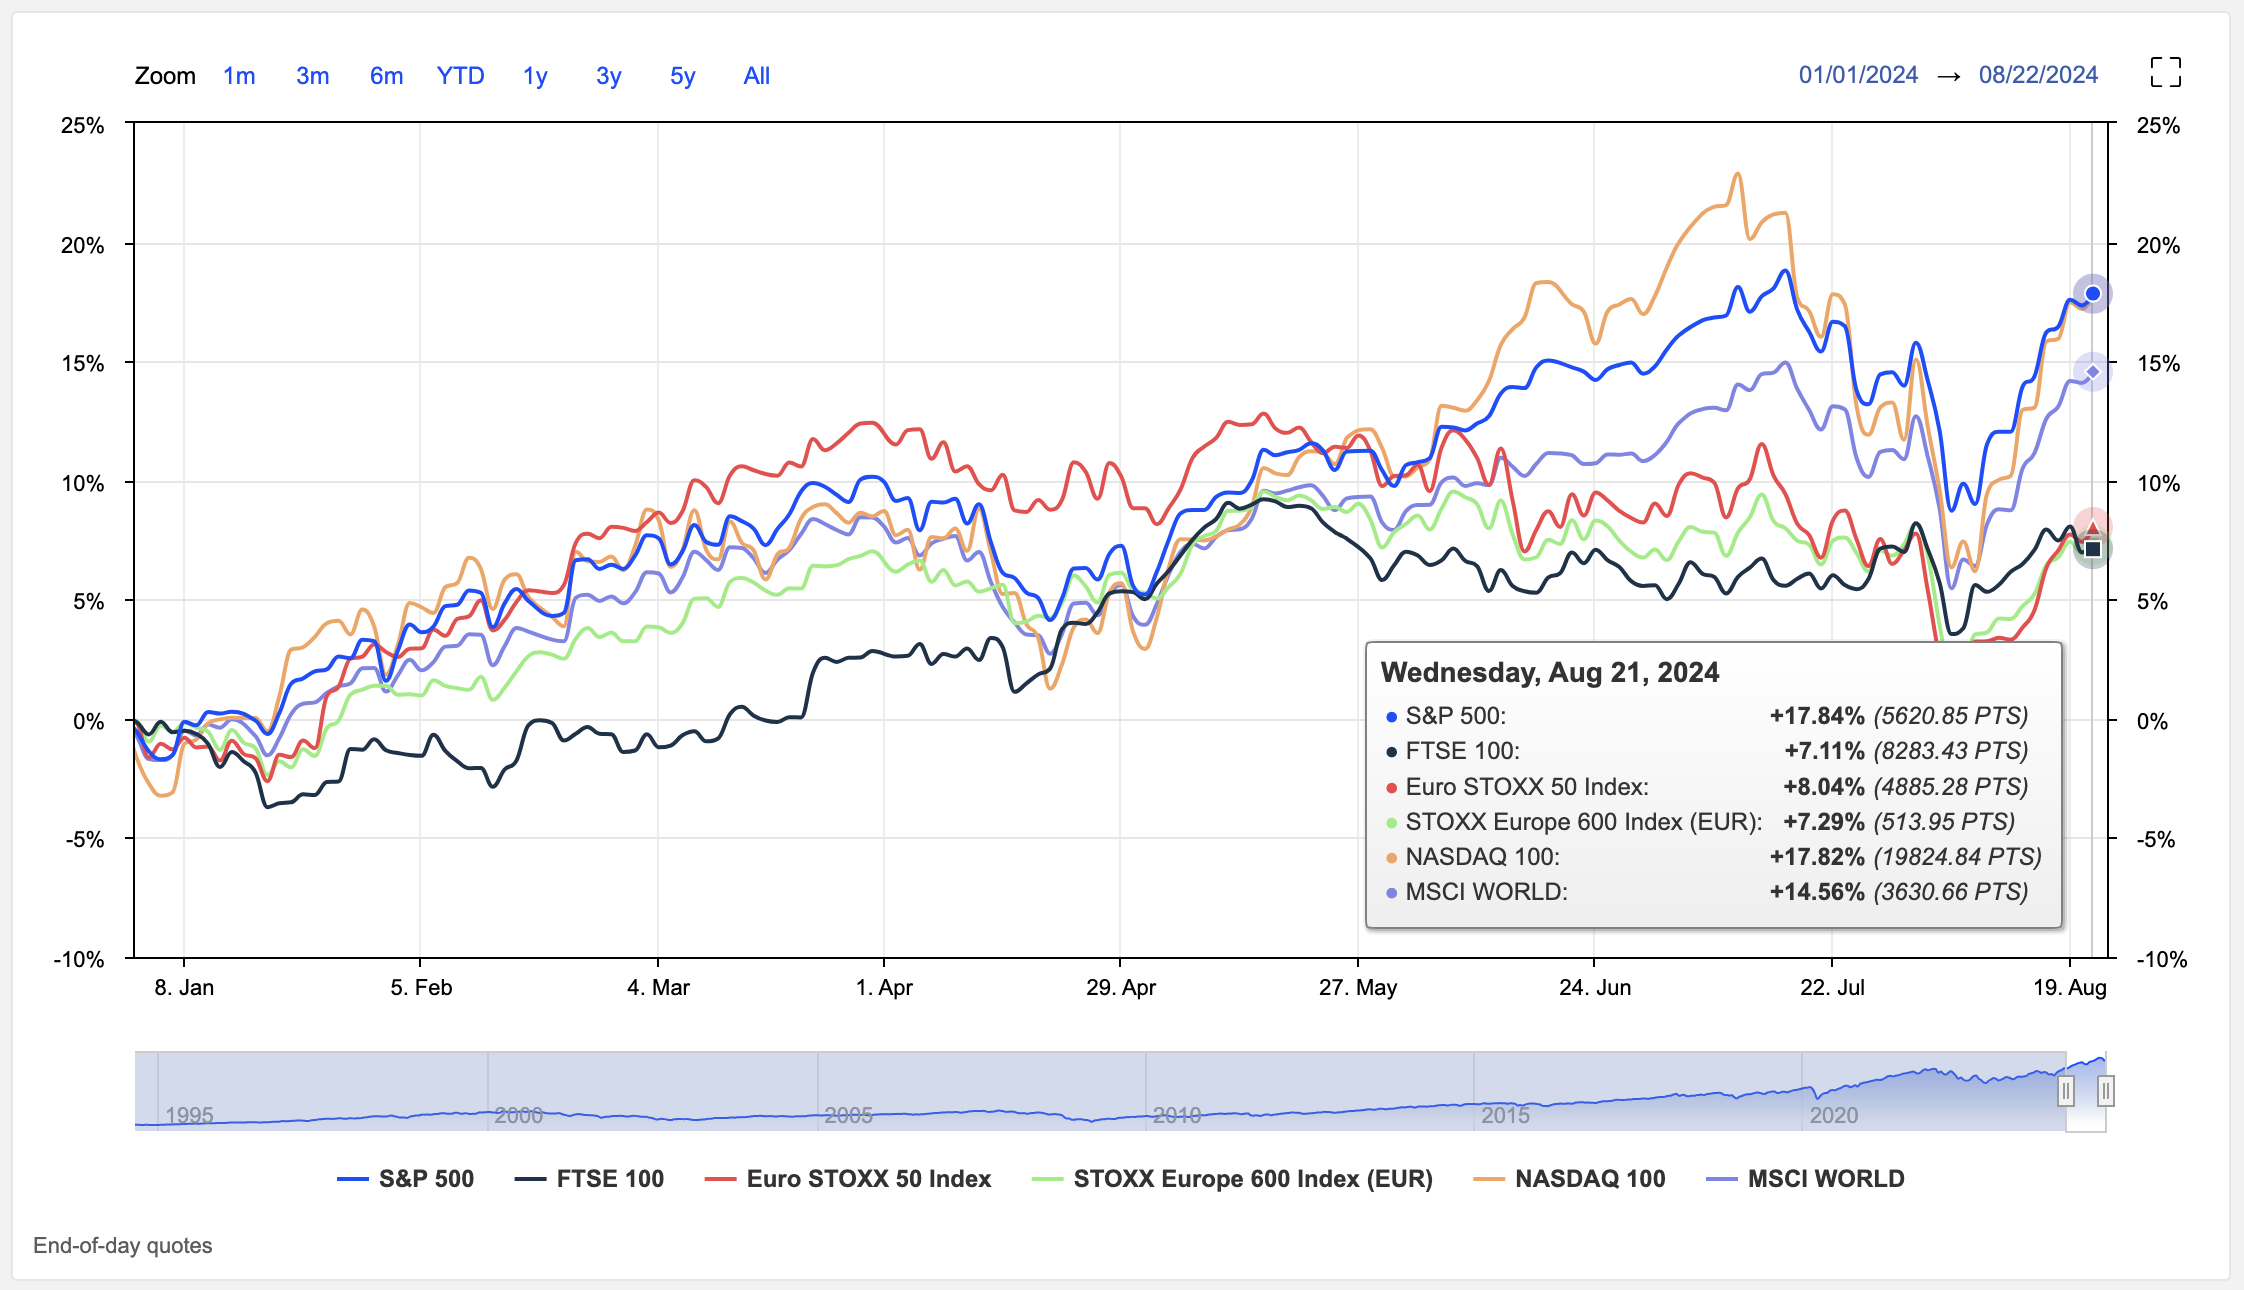Click the 27. May axis label
Image resolution: width=2244 pixels, height=1290 pixels.
coord(1358,988)
